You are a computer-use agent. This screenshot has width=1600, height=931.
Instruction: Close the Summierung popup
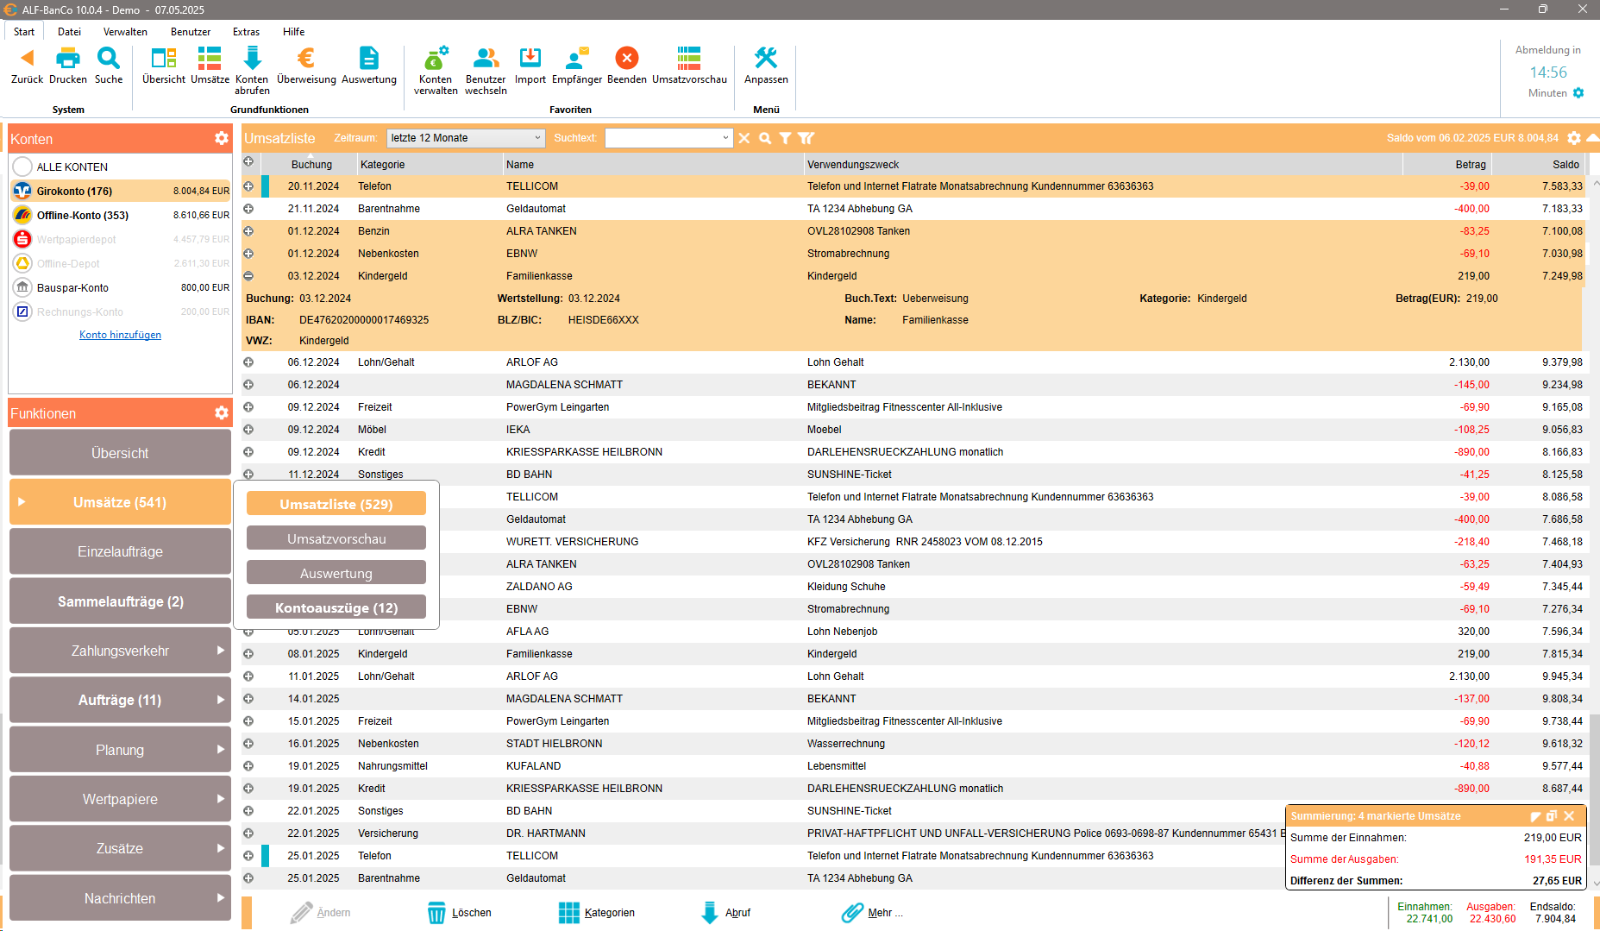(x=1570, y=816)
